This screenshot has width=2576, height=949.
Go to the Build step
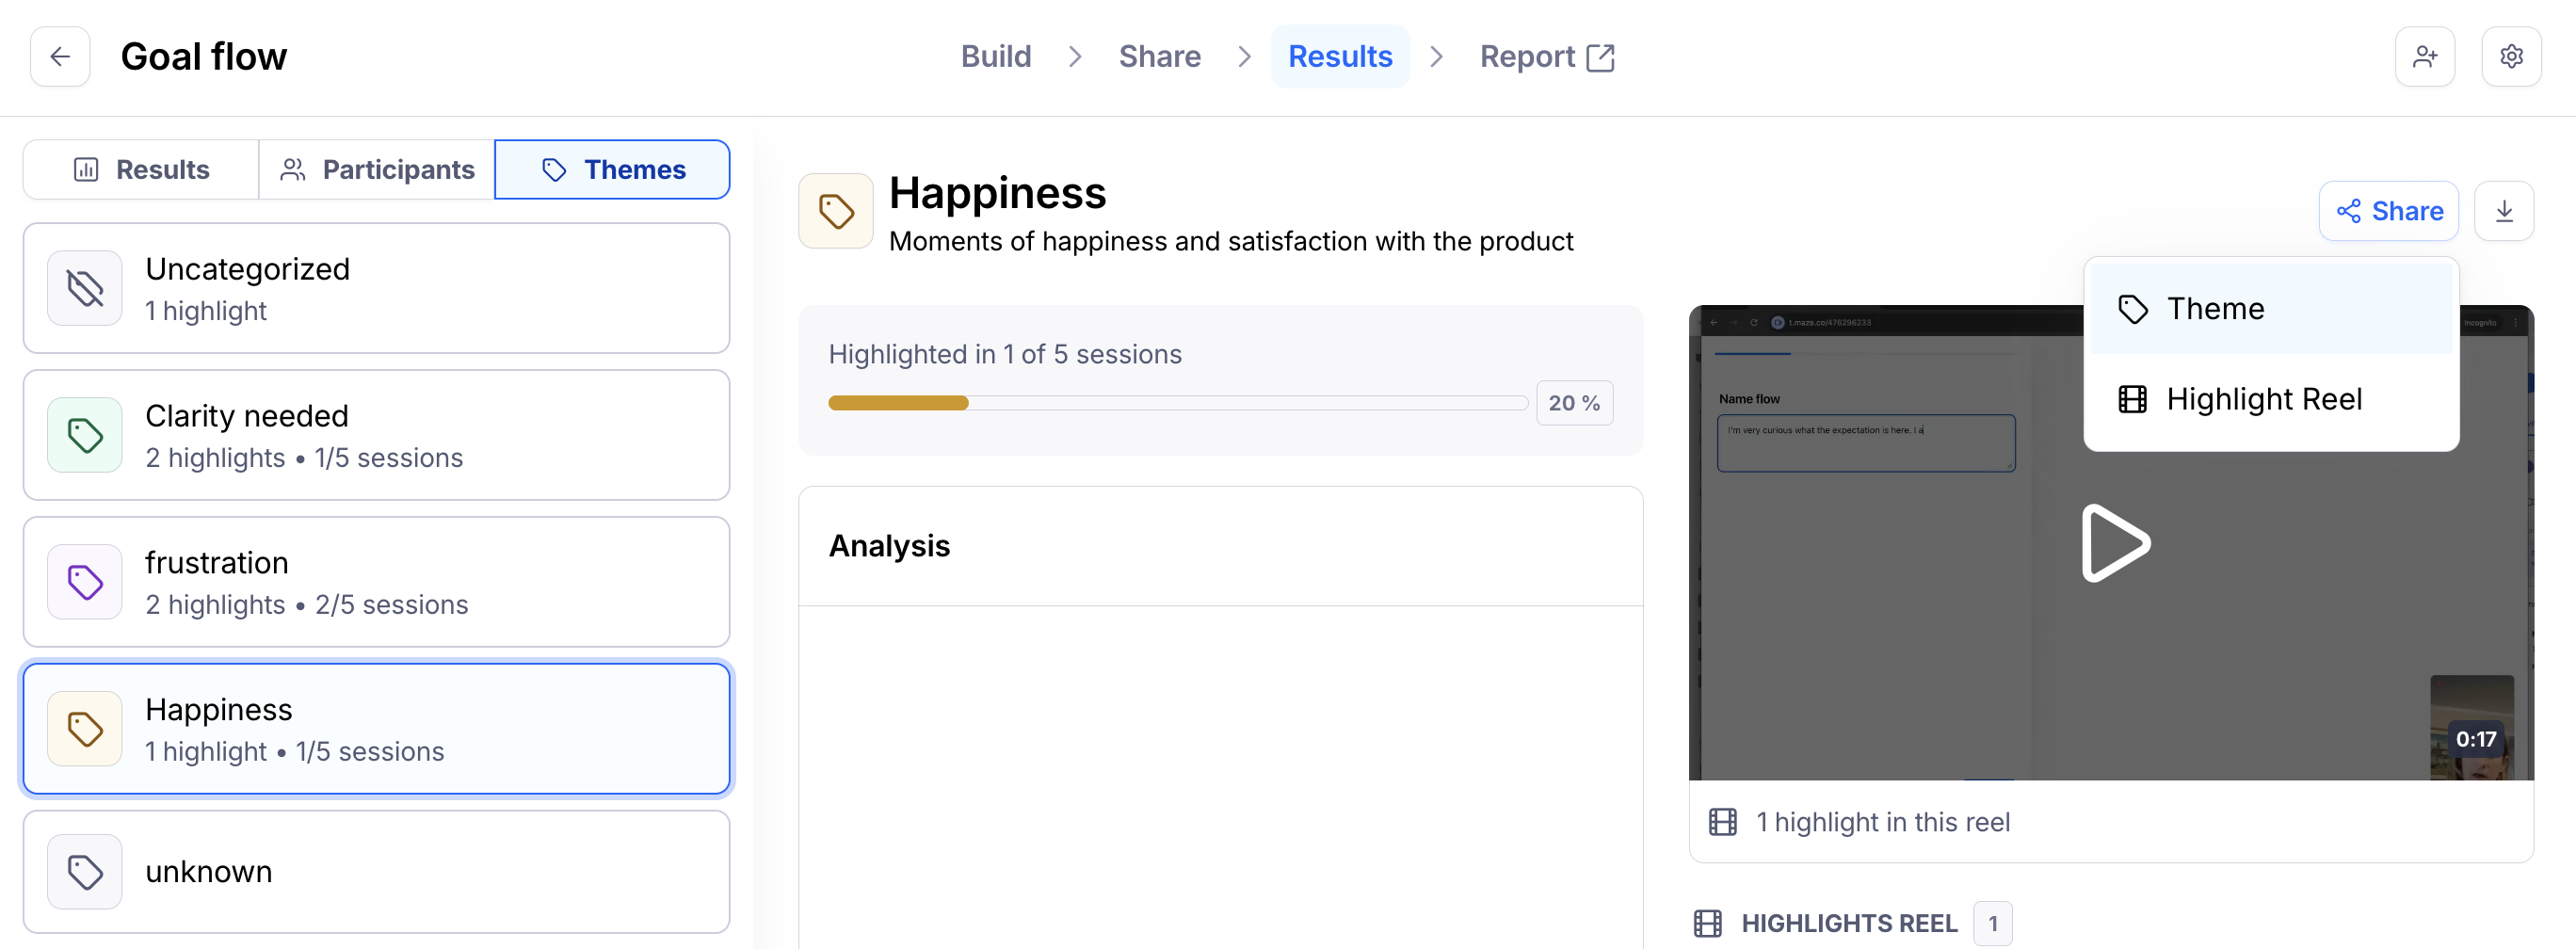coord(995,57)
